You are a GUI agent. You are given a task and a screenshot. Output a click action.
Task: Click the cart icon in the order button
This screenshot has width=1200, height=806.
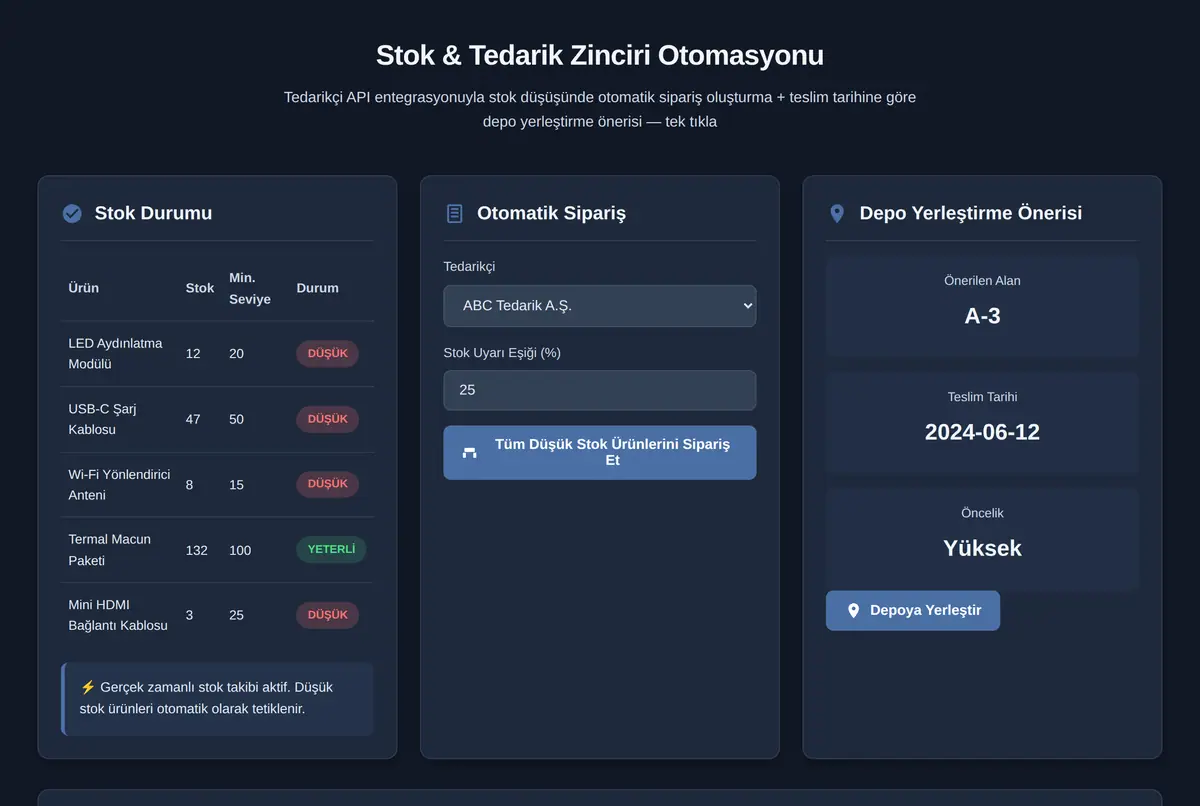[x=469, y=453]
